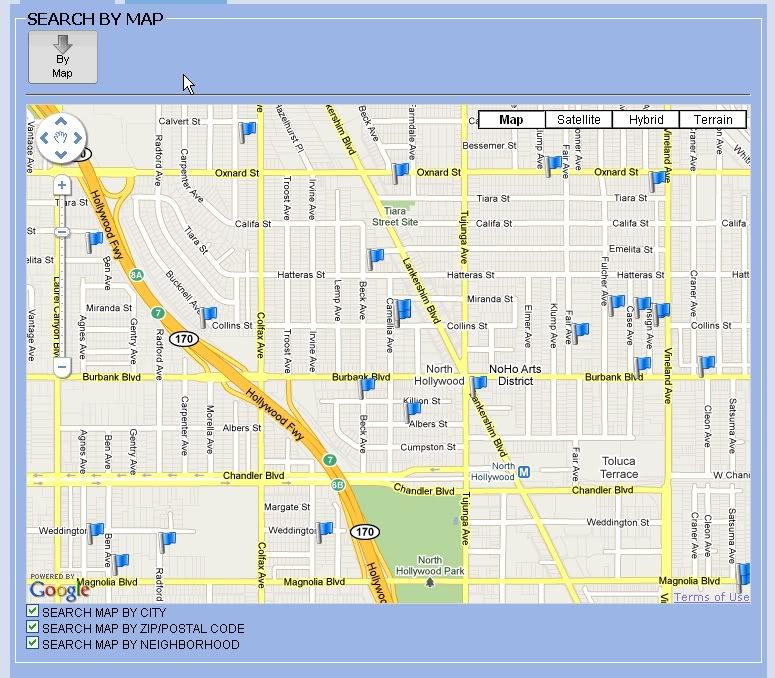Image resolution: width=775 pixels, height=678 pixels.
Task: Select flag at Oxnard St and Farmdale Ave
Action: pos(400,172)
